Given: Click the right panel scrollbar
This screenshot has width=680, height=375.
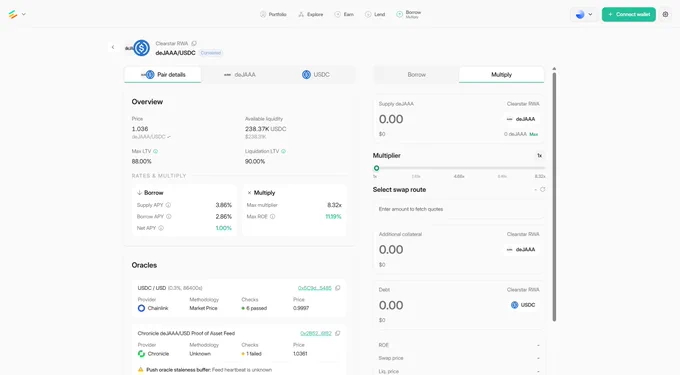Looking at the screenshot, I should point(554,197).
